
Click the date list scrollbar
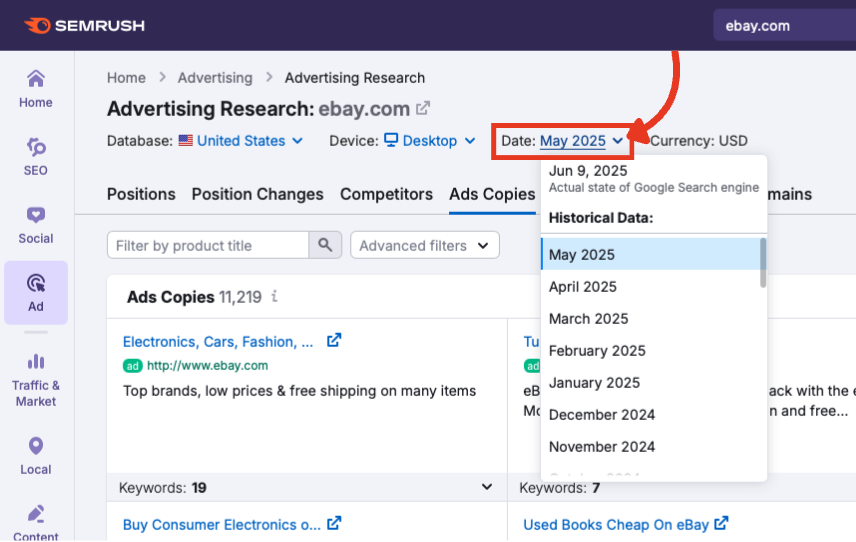click(x=764, y=262)
